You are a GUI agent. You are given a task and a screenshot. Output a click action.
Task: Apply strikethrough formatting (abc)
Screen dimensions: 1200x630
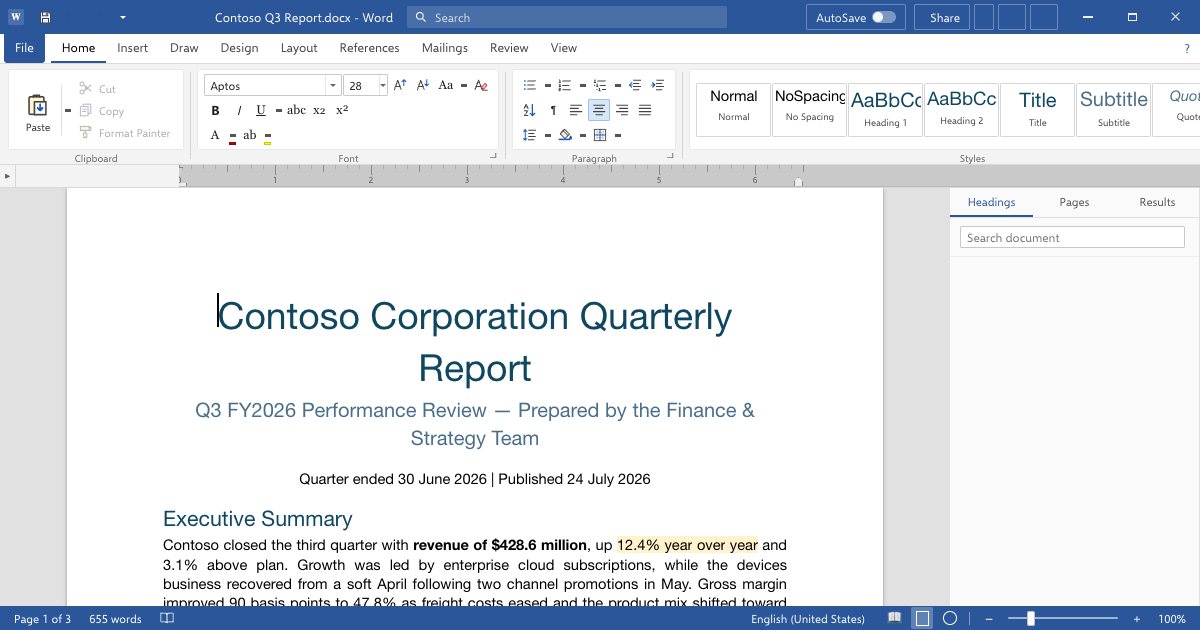(296, 110)
